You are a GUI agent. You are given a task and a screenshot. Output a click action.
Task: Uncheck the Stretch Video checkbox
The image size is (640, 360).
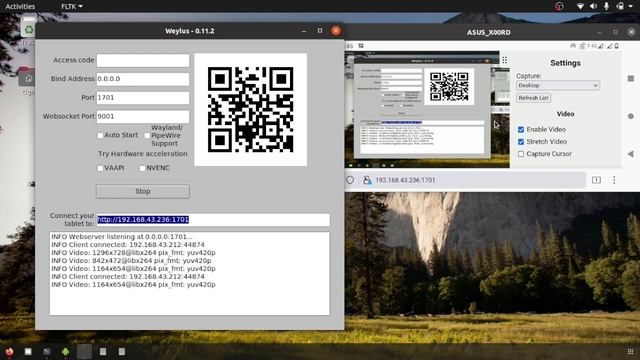pyautogui.click(x=521, y=142)
